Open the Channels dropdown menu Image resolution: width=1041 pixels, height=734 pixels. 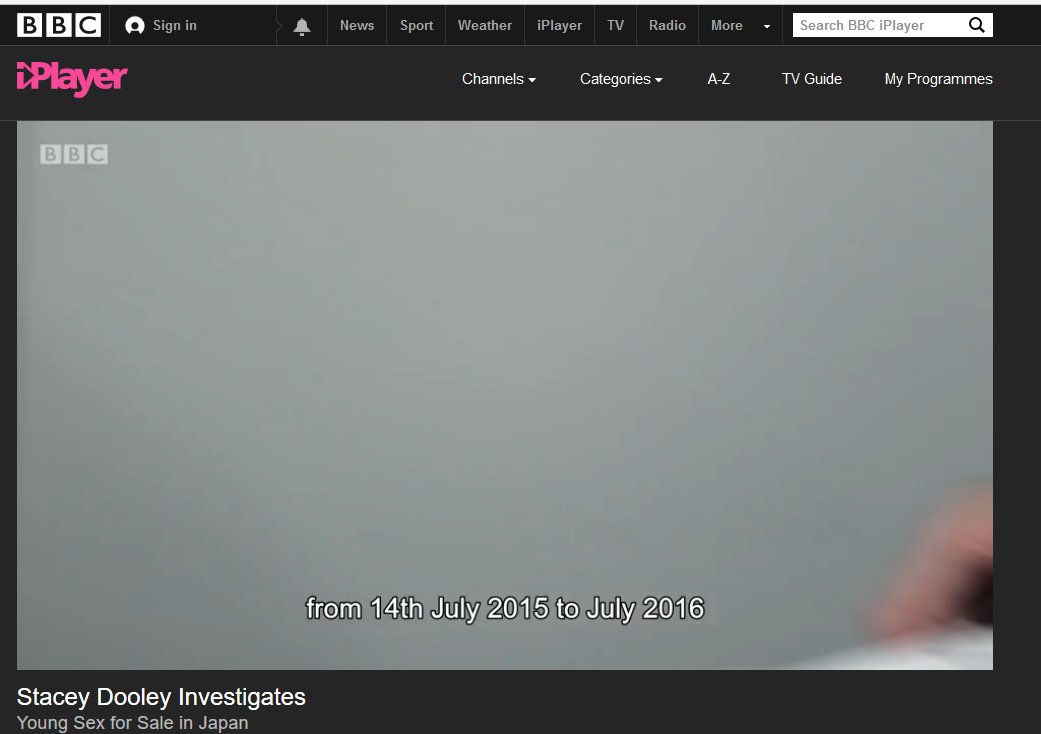(x=499, y=79)
